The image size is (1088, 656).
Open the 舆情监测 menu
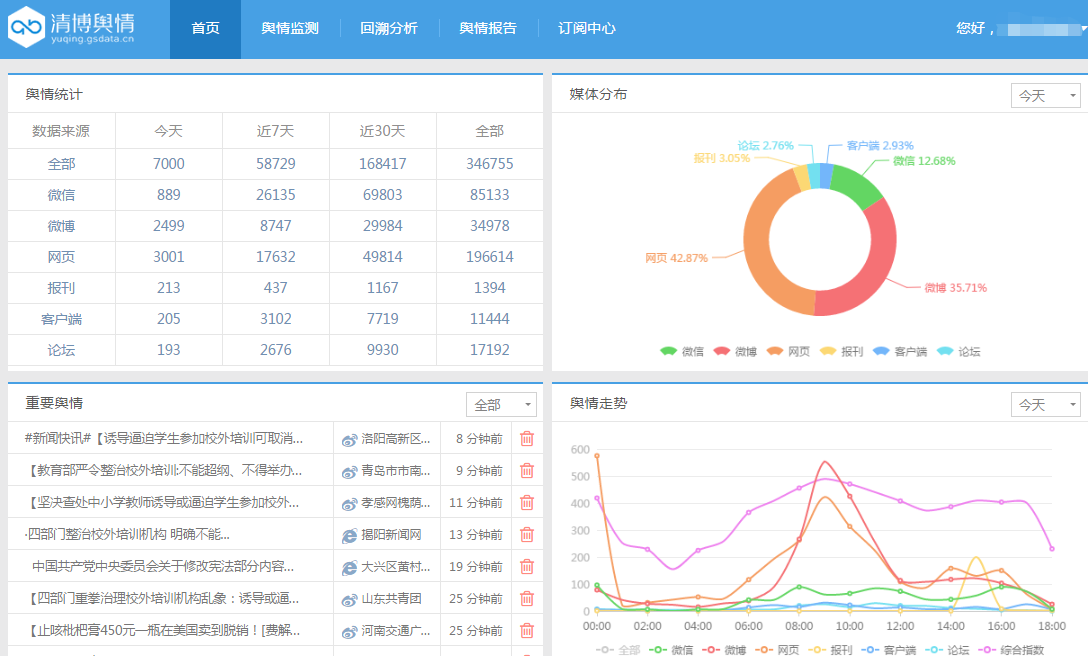coord(290,28)
